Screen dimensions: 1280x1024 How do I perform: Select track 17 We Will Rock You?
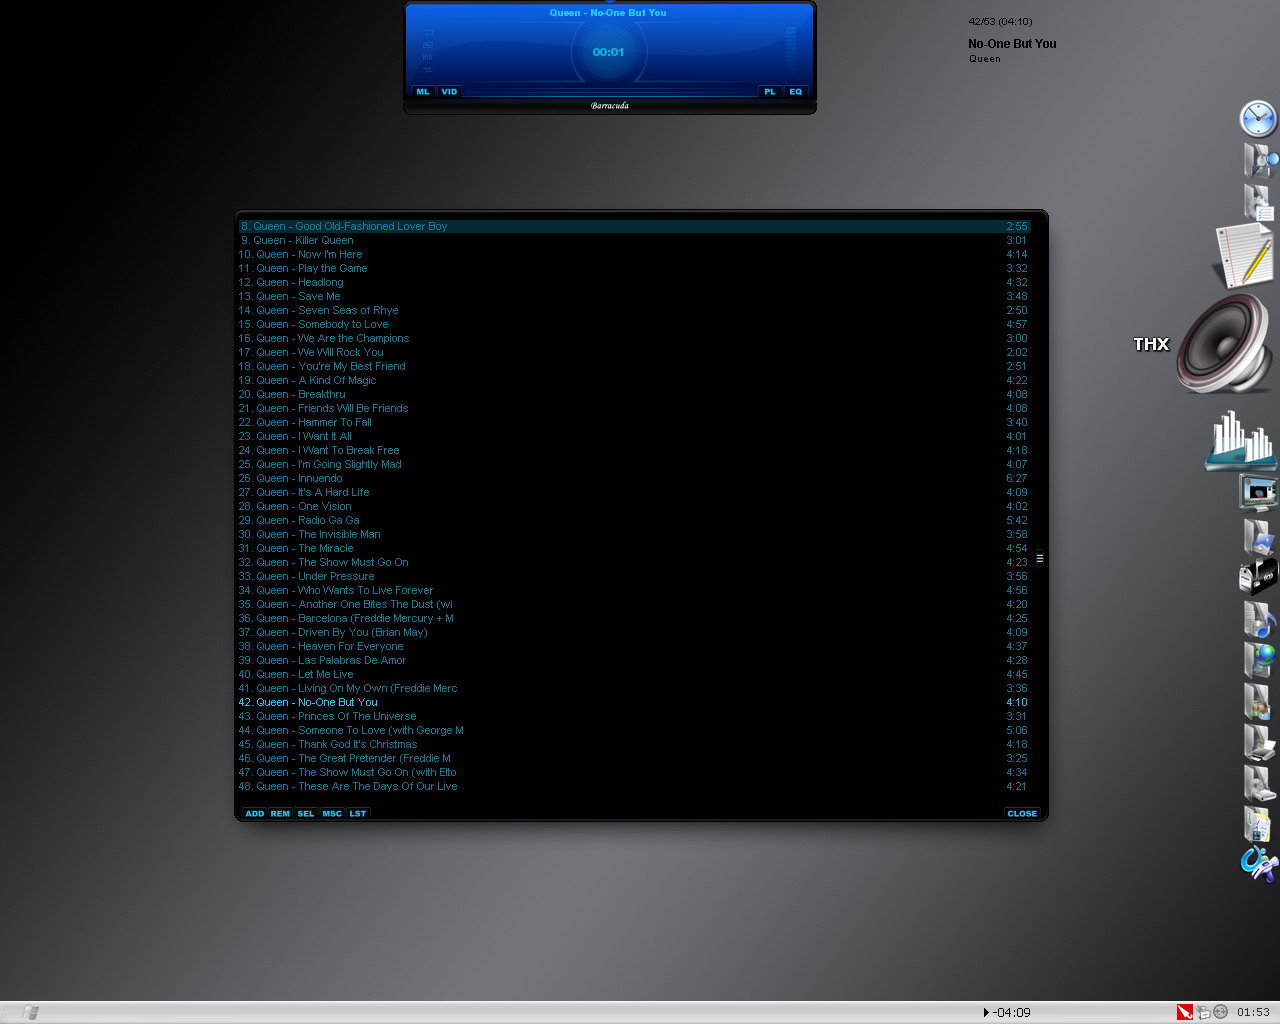tap(634, 352)
